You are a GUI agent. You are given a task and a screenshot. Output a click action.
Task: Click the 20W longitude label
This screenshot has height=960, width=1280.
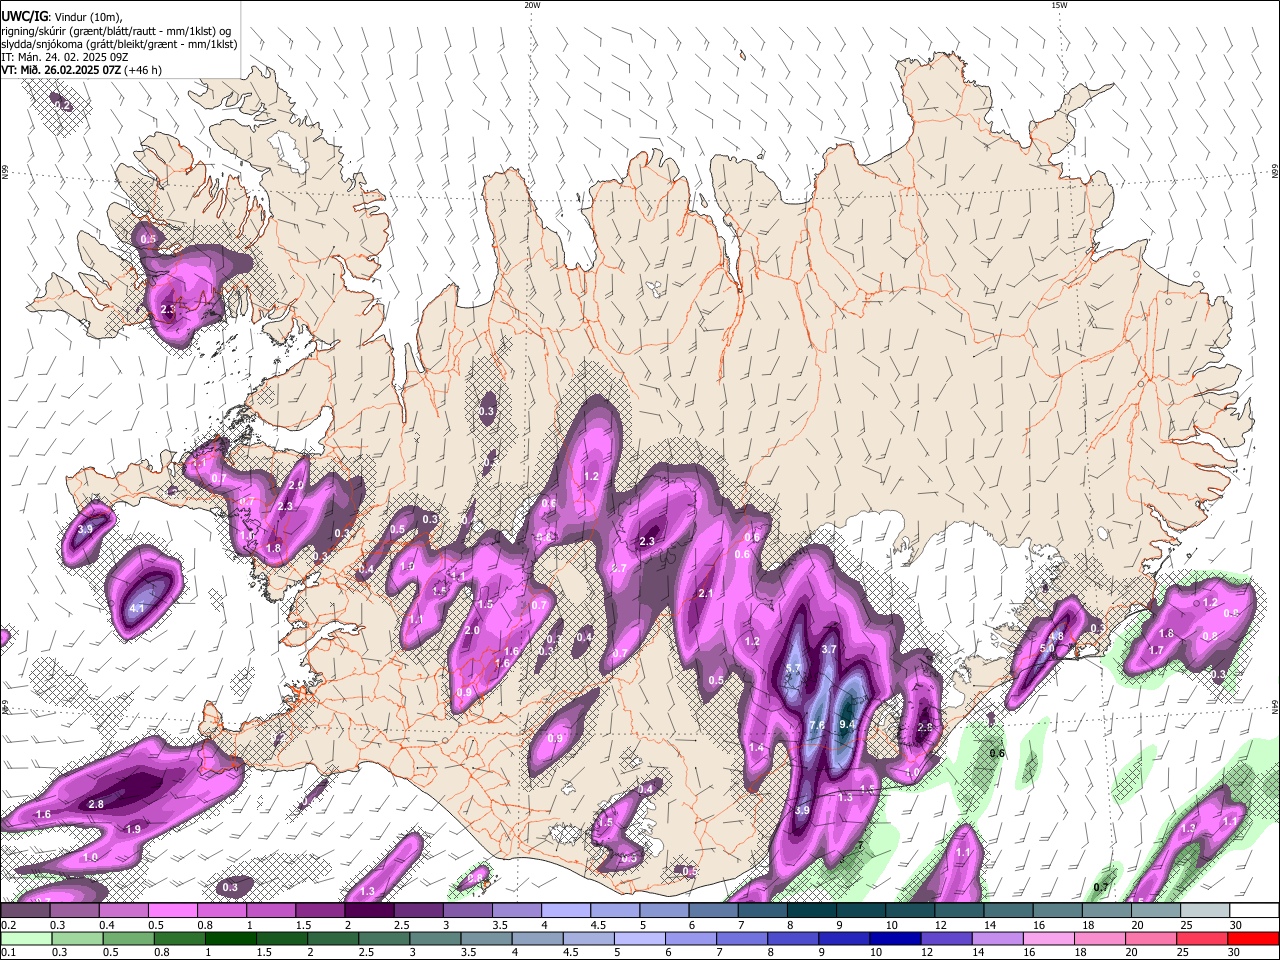click(532, 5)
